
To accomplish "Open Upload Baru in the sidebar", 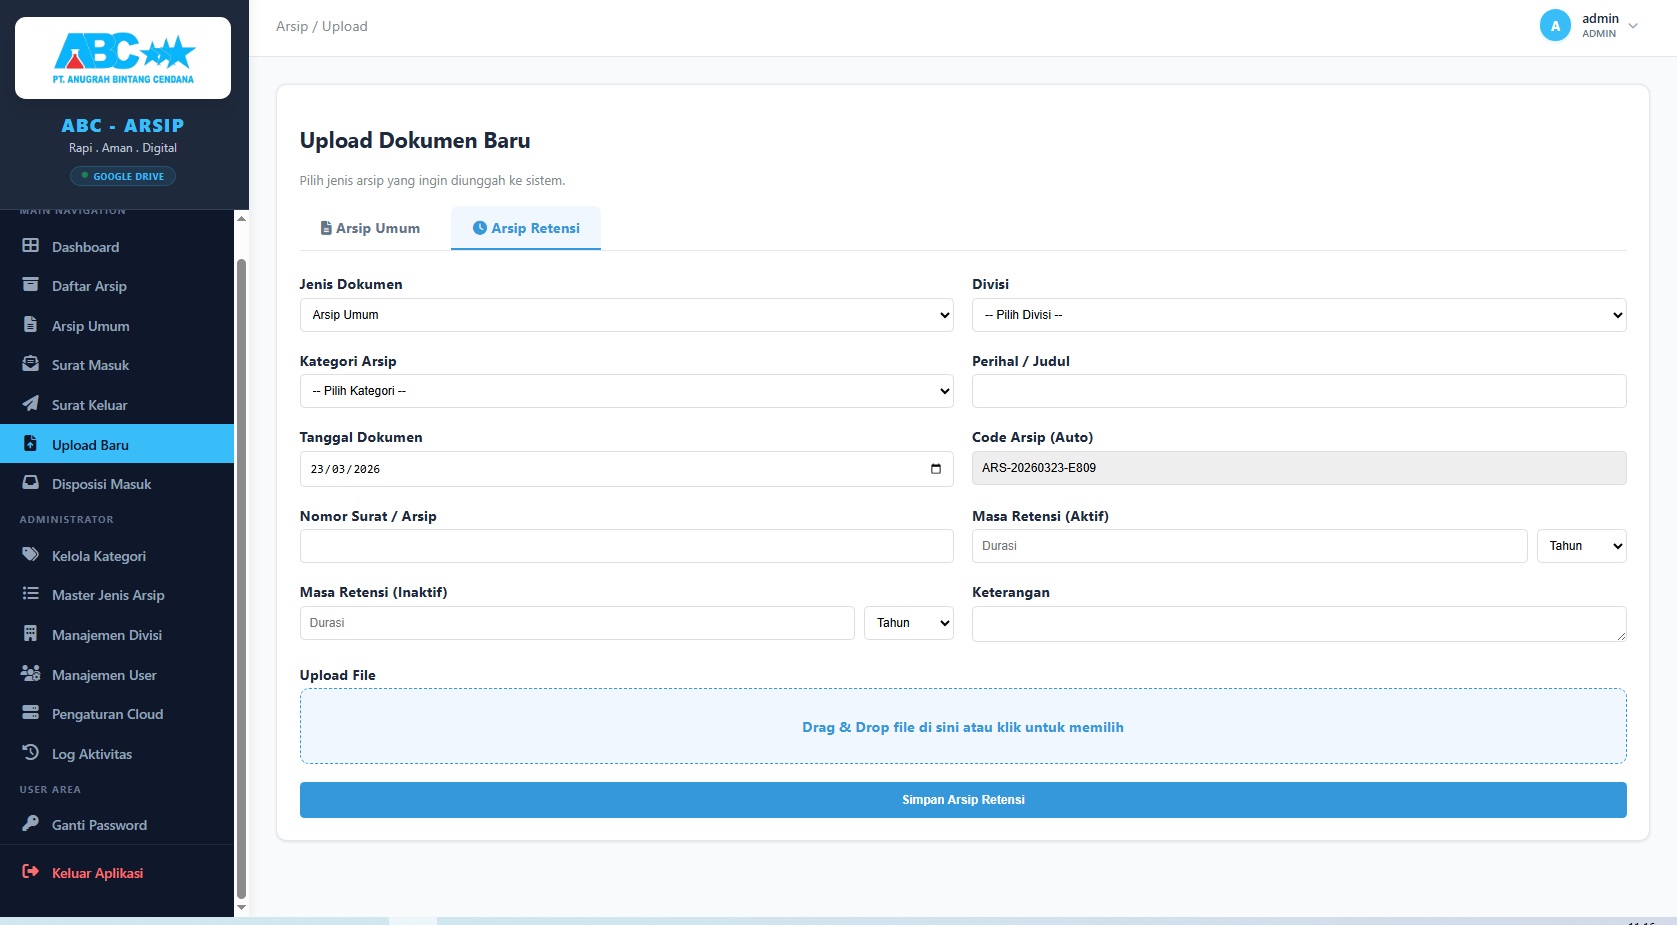I will pyautogui.click(x=117, y=444).
